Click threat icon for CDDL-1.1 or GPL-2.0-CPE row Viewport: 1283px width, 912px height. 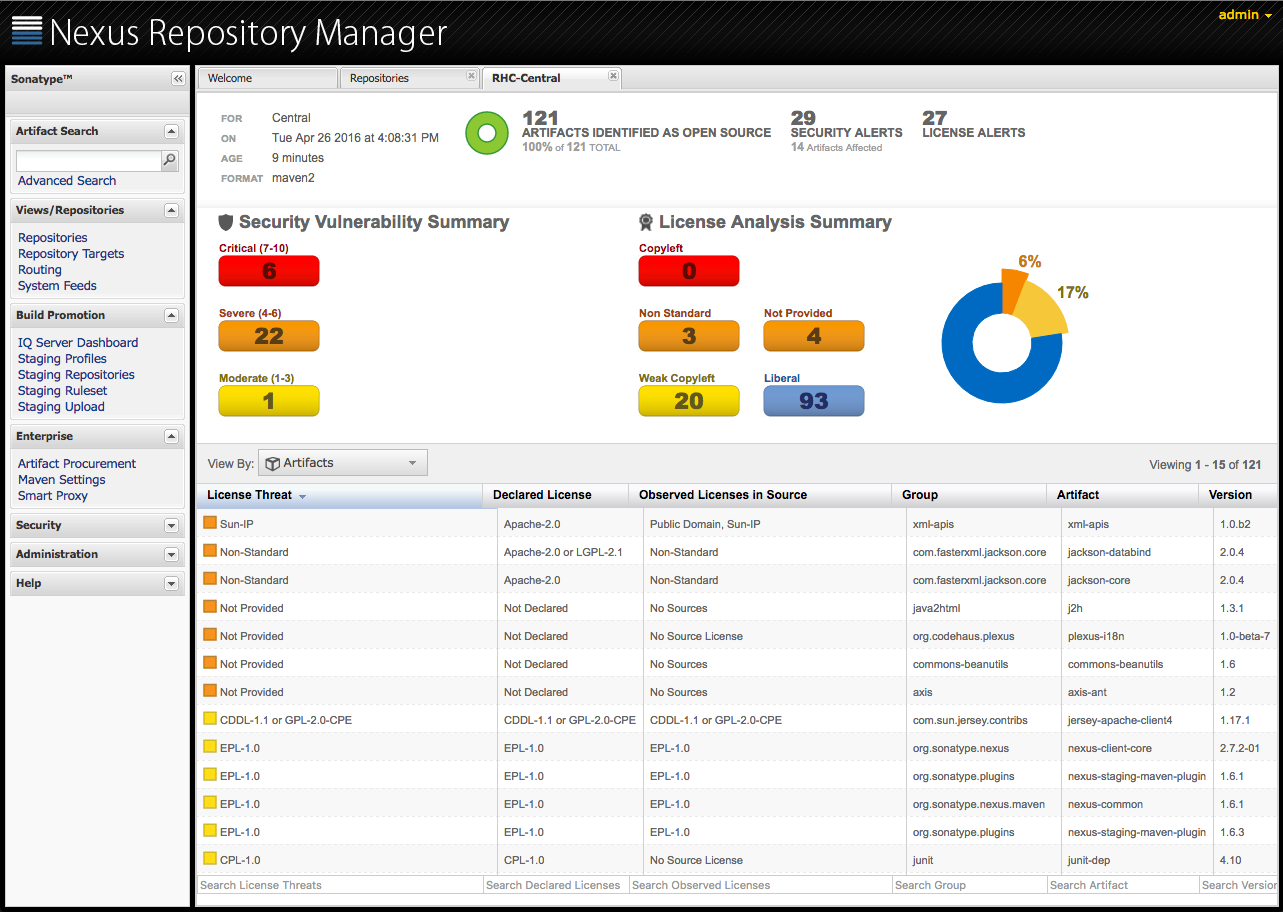pyautogui.click(x=210, y=718)
